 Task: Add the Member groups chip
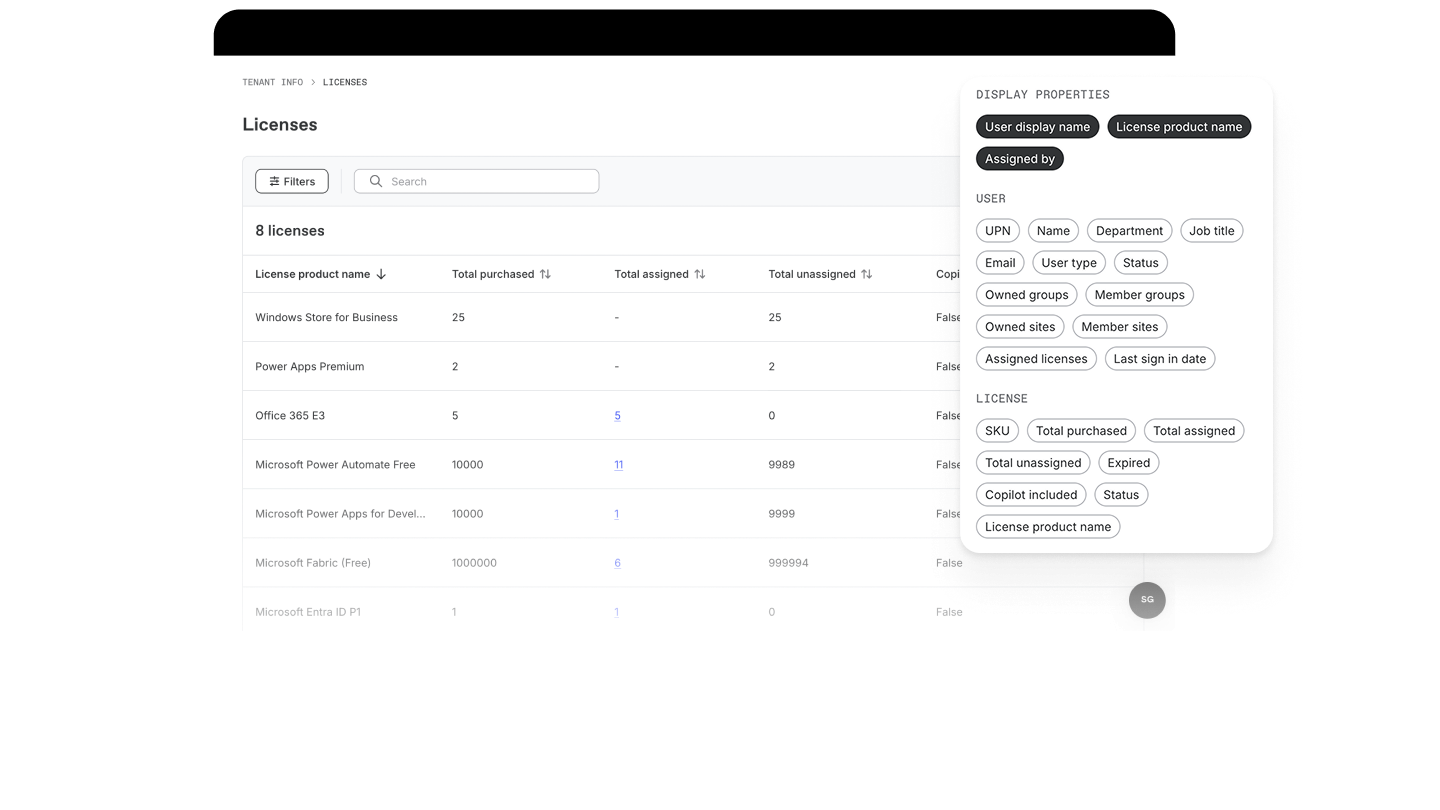[1139, 295]
